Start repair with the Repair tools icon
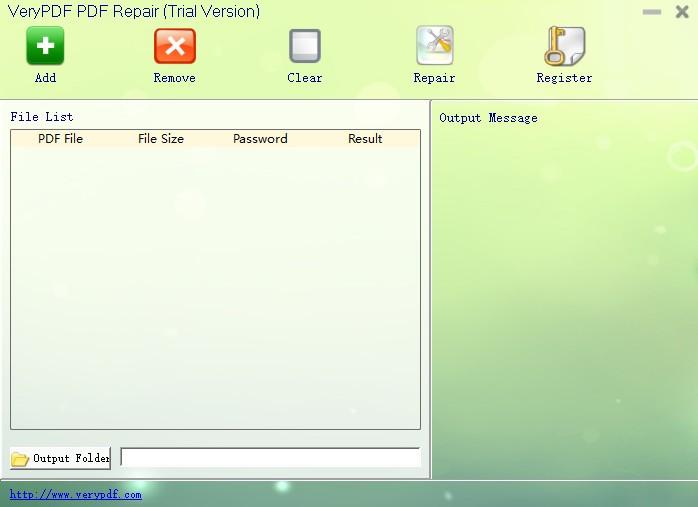Viewport: 698px width, 507px height. pos(434,45)
